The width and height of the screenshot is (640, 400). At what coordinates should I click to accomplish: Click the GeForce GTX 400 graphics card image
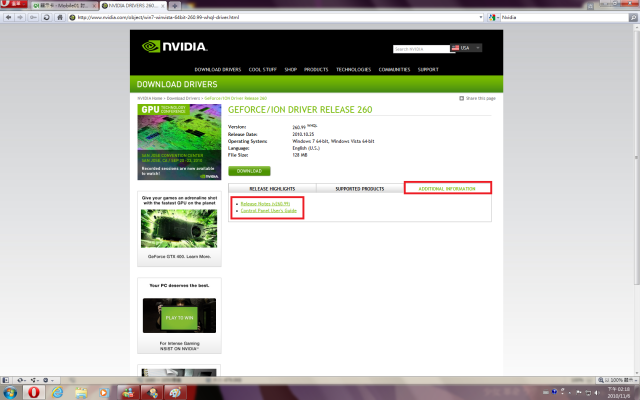(179, 229)
